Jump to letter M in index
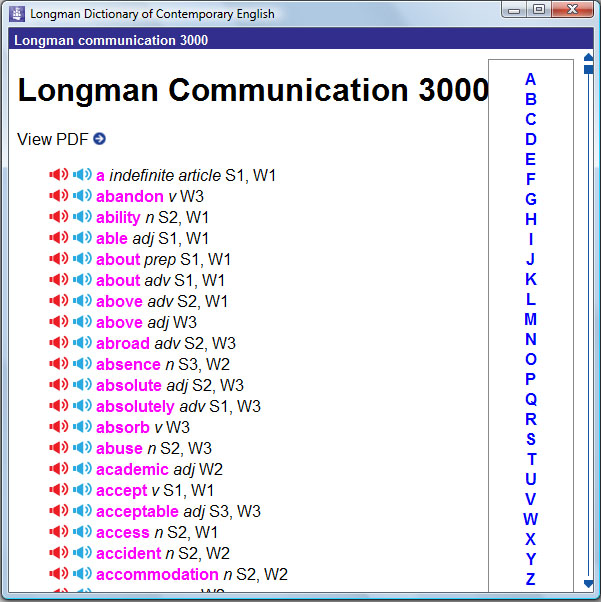This screenshot has width=601, height=602. [x=530, y=319]
